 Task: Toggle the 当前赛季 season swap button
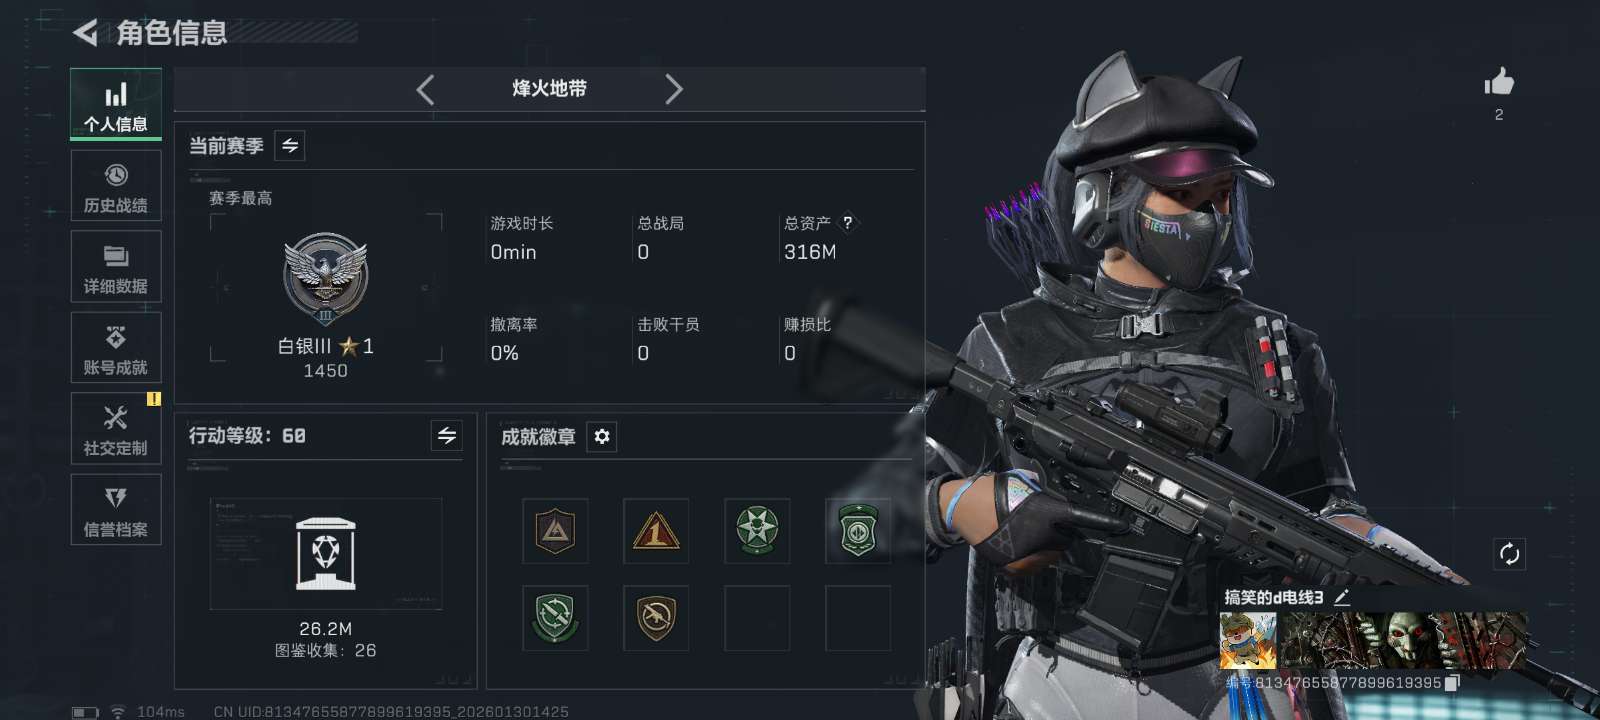click(x=290, y=146)
